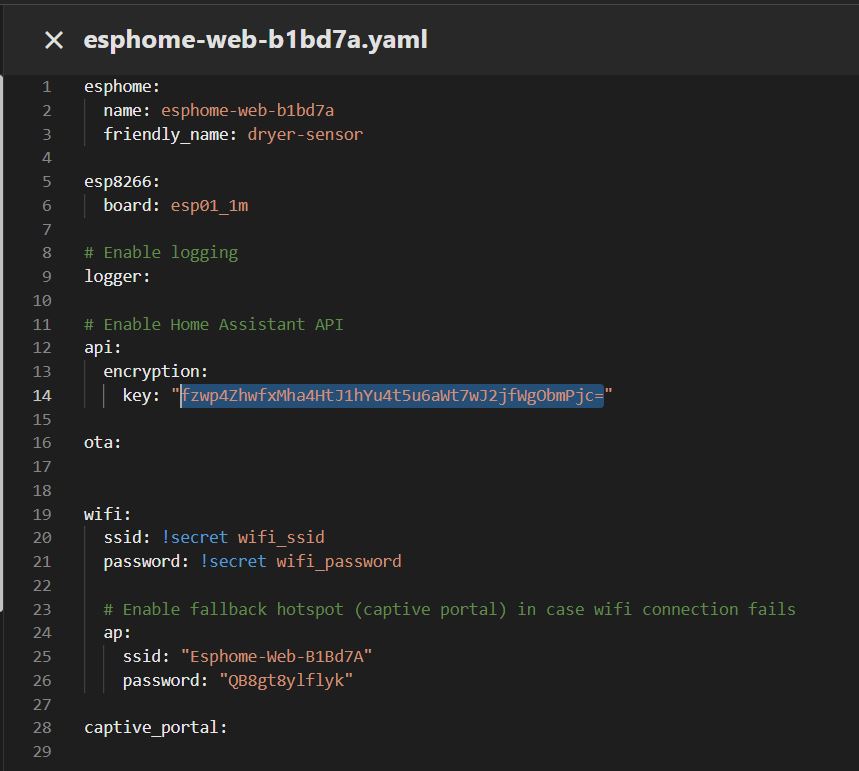Click line number 6 in the gutter
This screenshot has height=771, width=859.
(x=47, y=205)
